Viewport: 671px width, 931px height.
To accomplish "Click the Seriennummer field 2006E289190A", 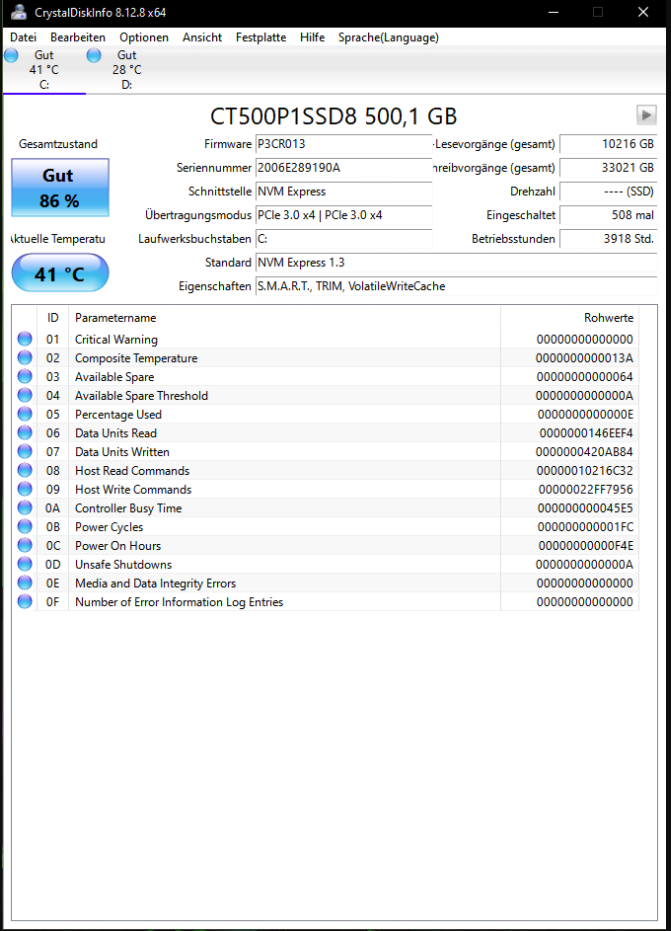I will click(x=344, y=167).
